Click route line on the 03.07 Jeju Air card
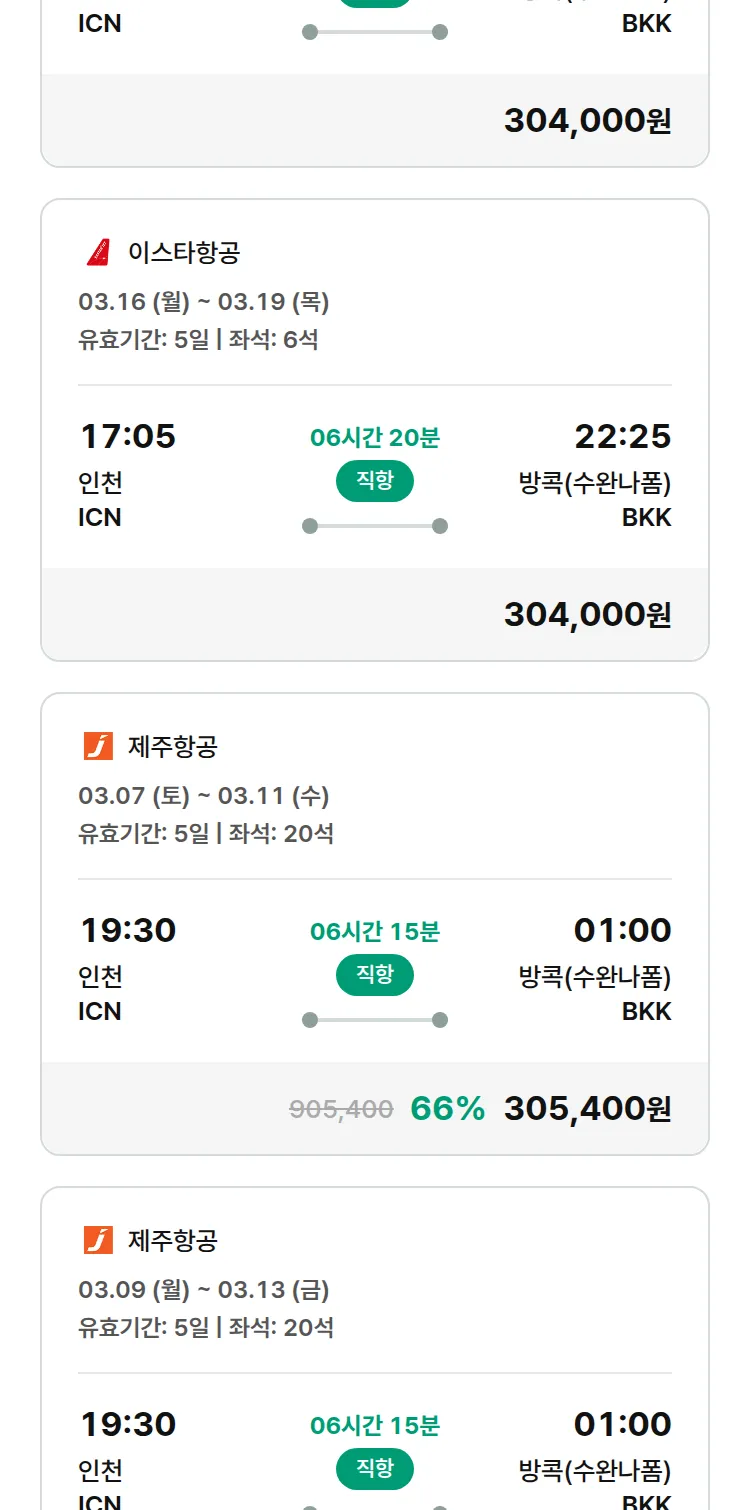Screen dimensions: 750x1510 tap(375, 1020)
